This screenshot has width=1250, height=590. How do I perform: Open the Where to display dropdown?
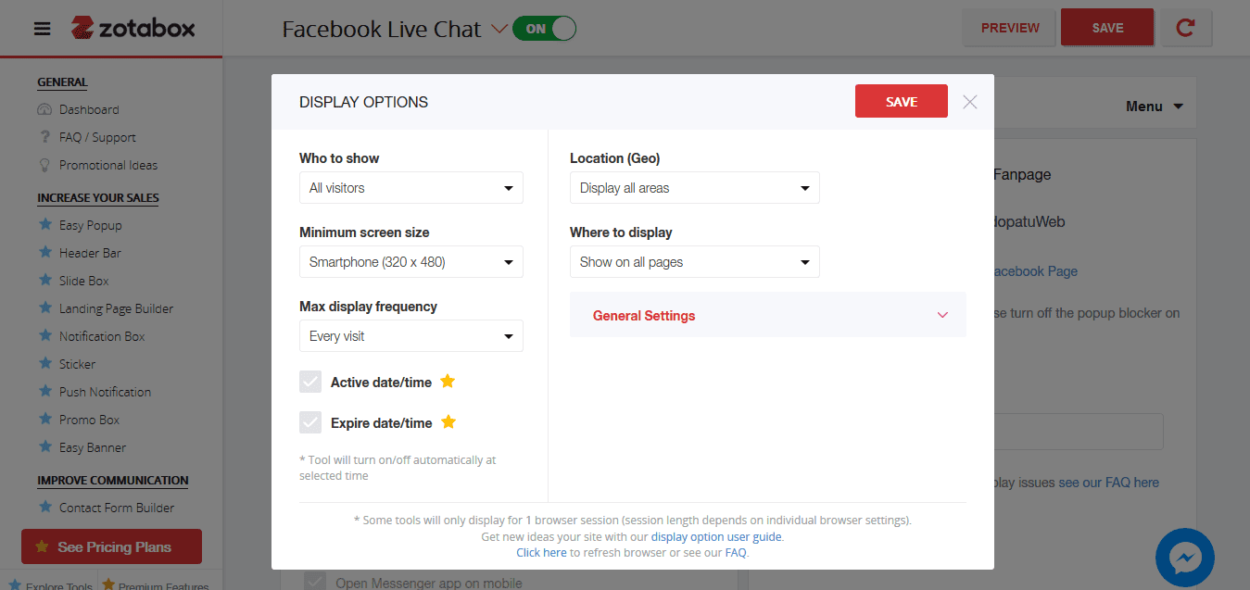click(695, 262)
